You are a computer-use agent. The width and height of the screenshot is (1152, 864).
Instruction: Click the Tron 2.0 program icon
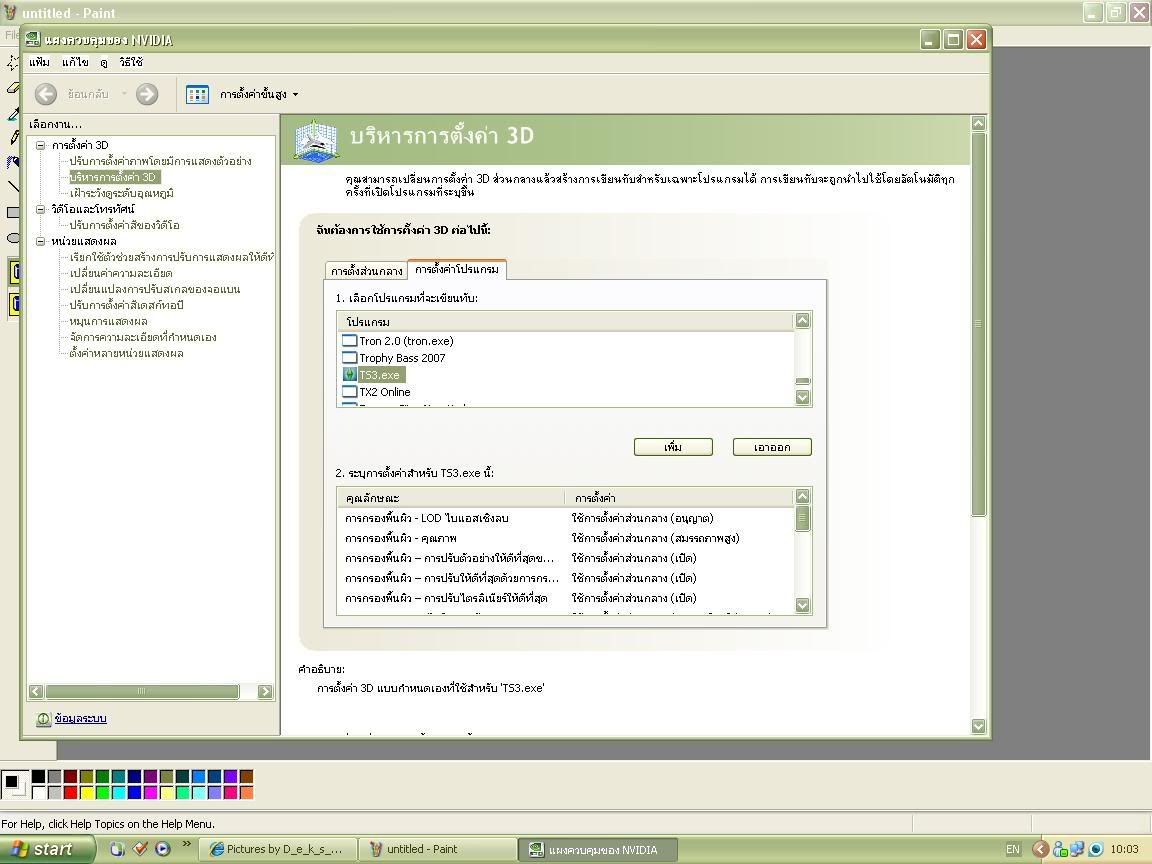pos(350,341)
